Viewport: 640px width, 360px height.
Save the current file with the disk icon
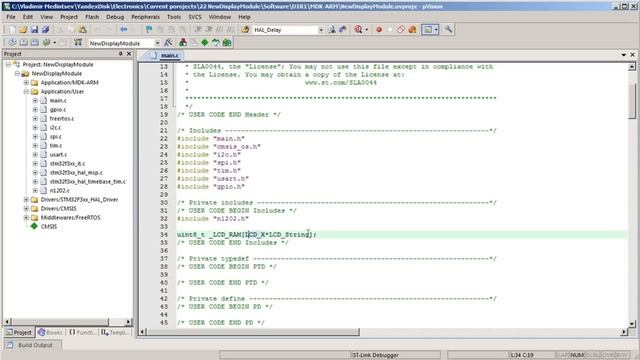click(x=34, y=29)
